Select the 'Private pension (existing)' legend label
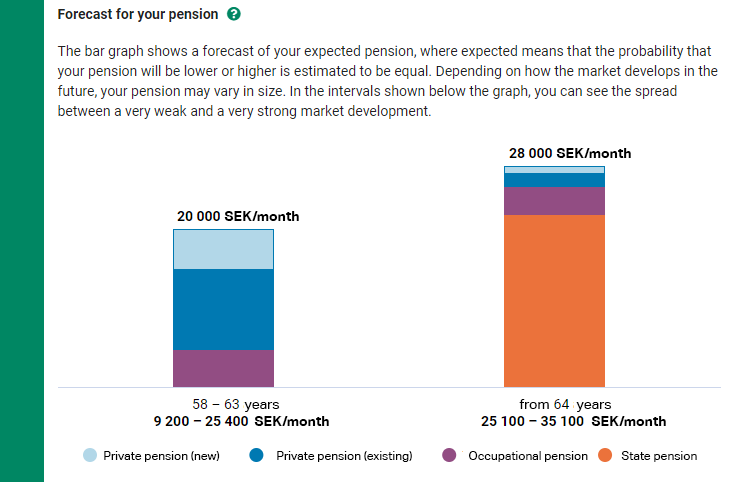Image resolution: width=735 pixels, height=482 pixels. click(x=344, y=456)
